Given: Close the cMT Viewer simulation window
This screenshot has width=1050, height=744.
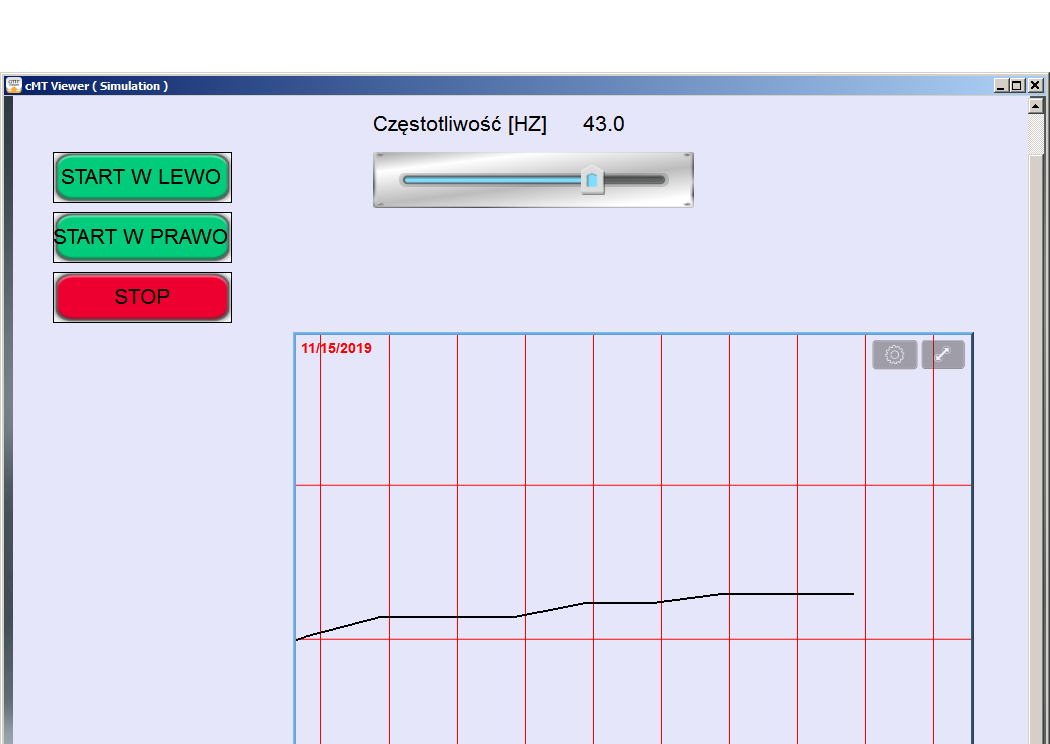Looking at the screenshot, I should (x=1035, y=86).
